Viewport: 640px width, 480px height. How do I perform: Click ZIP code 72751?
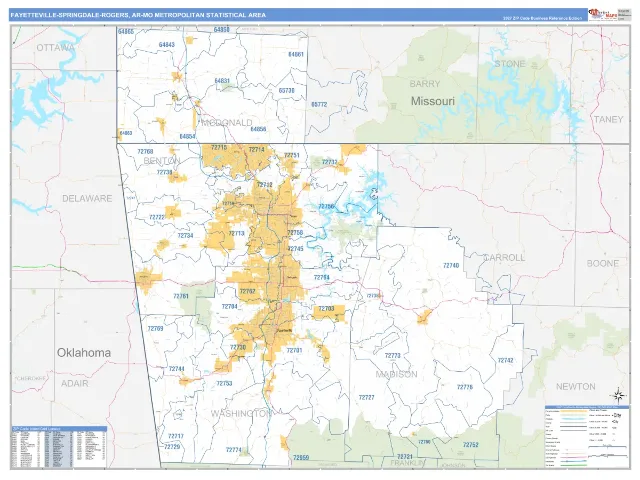tap(292, 155)
